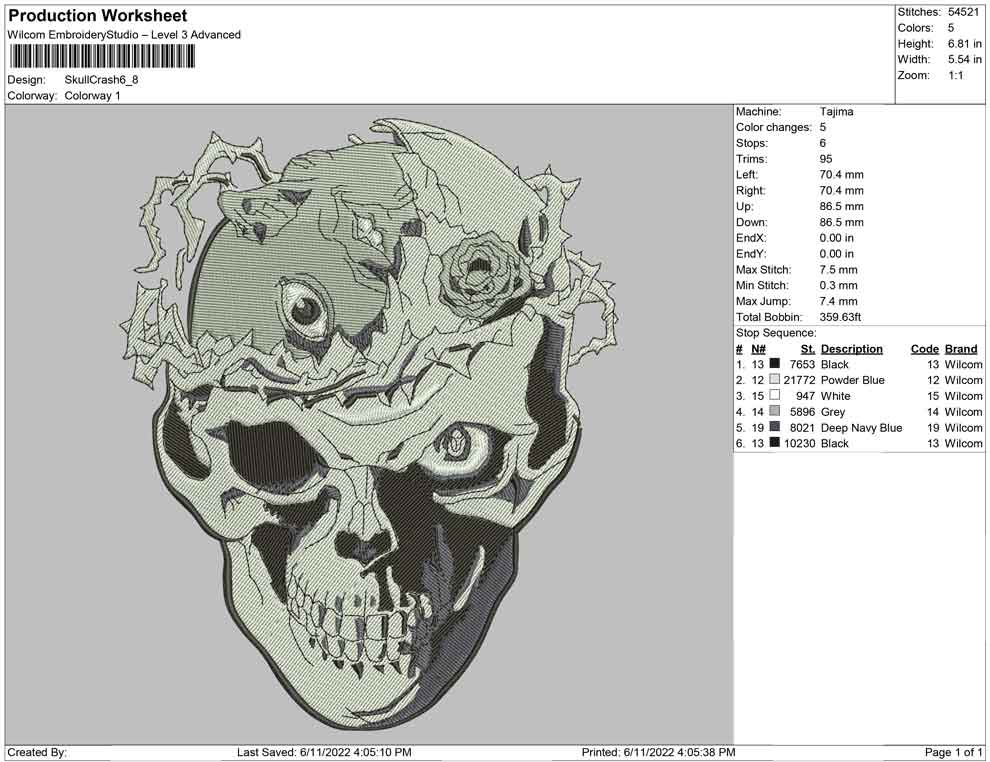Click the 'Production Worksheet' title
This screenshot has width=990, height=762.
98,16
